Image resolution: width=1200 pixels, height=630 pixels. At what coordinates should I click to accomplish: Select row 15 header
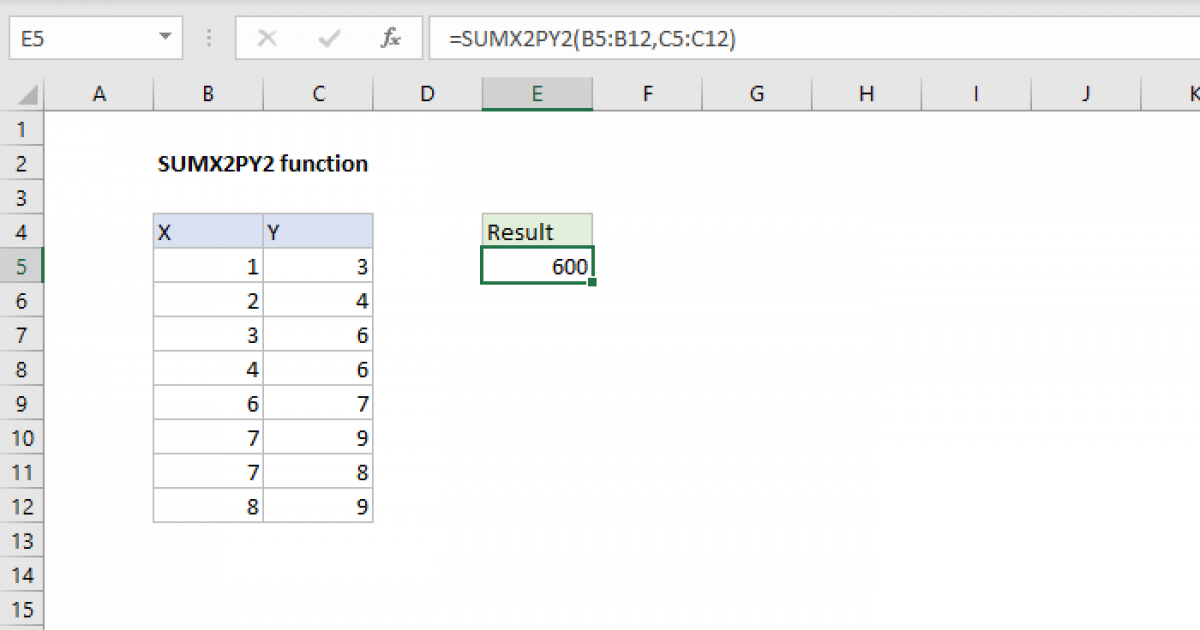pyautogui.click(x=22, y=609)
